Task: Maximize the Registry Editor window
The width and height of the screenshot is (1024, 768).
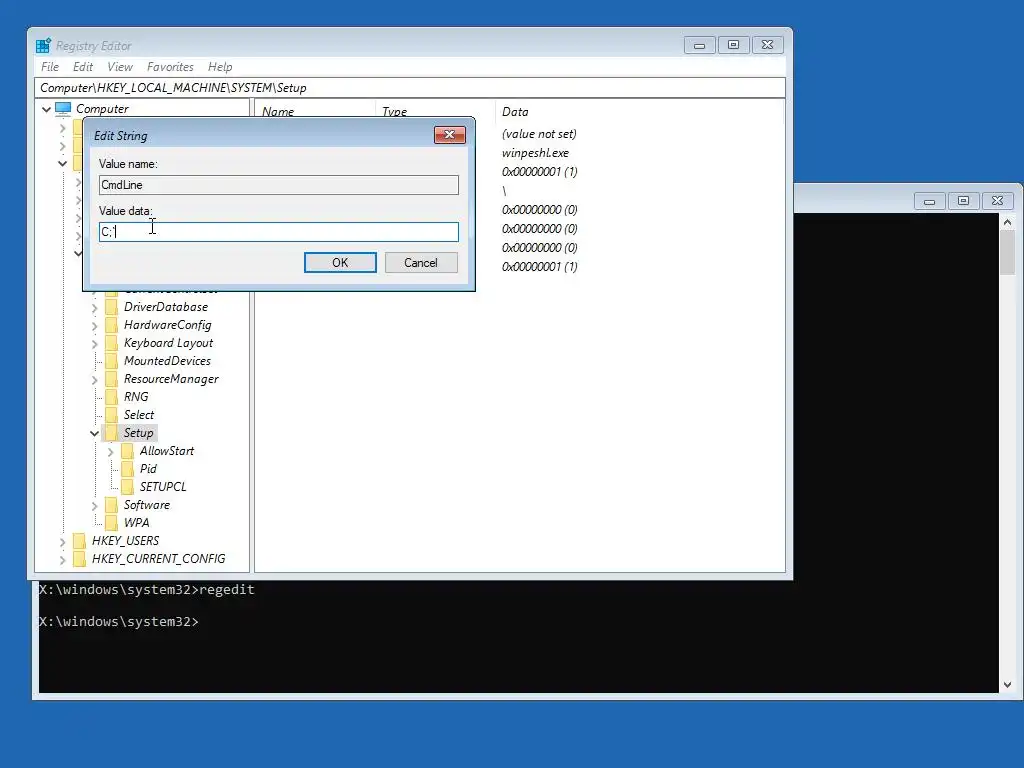Action: pos(733,45)
